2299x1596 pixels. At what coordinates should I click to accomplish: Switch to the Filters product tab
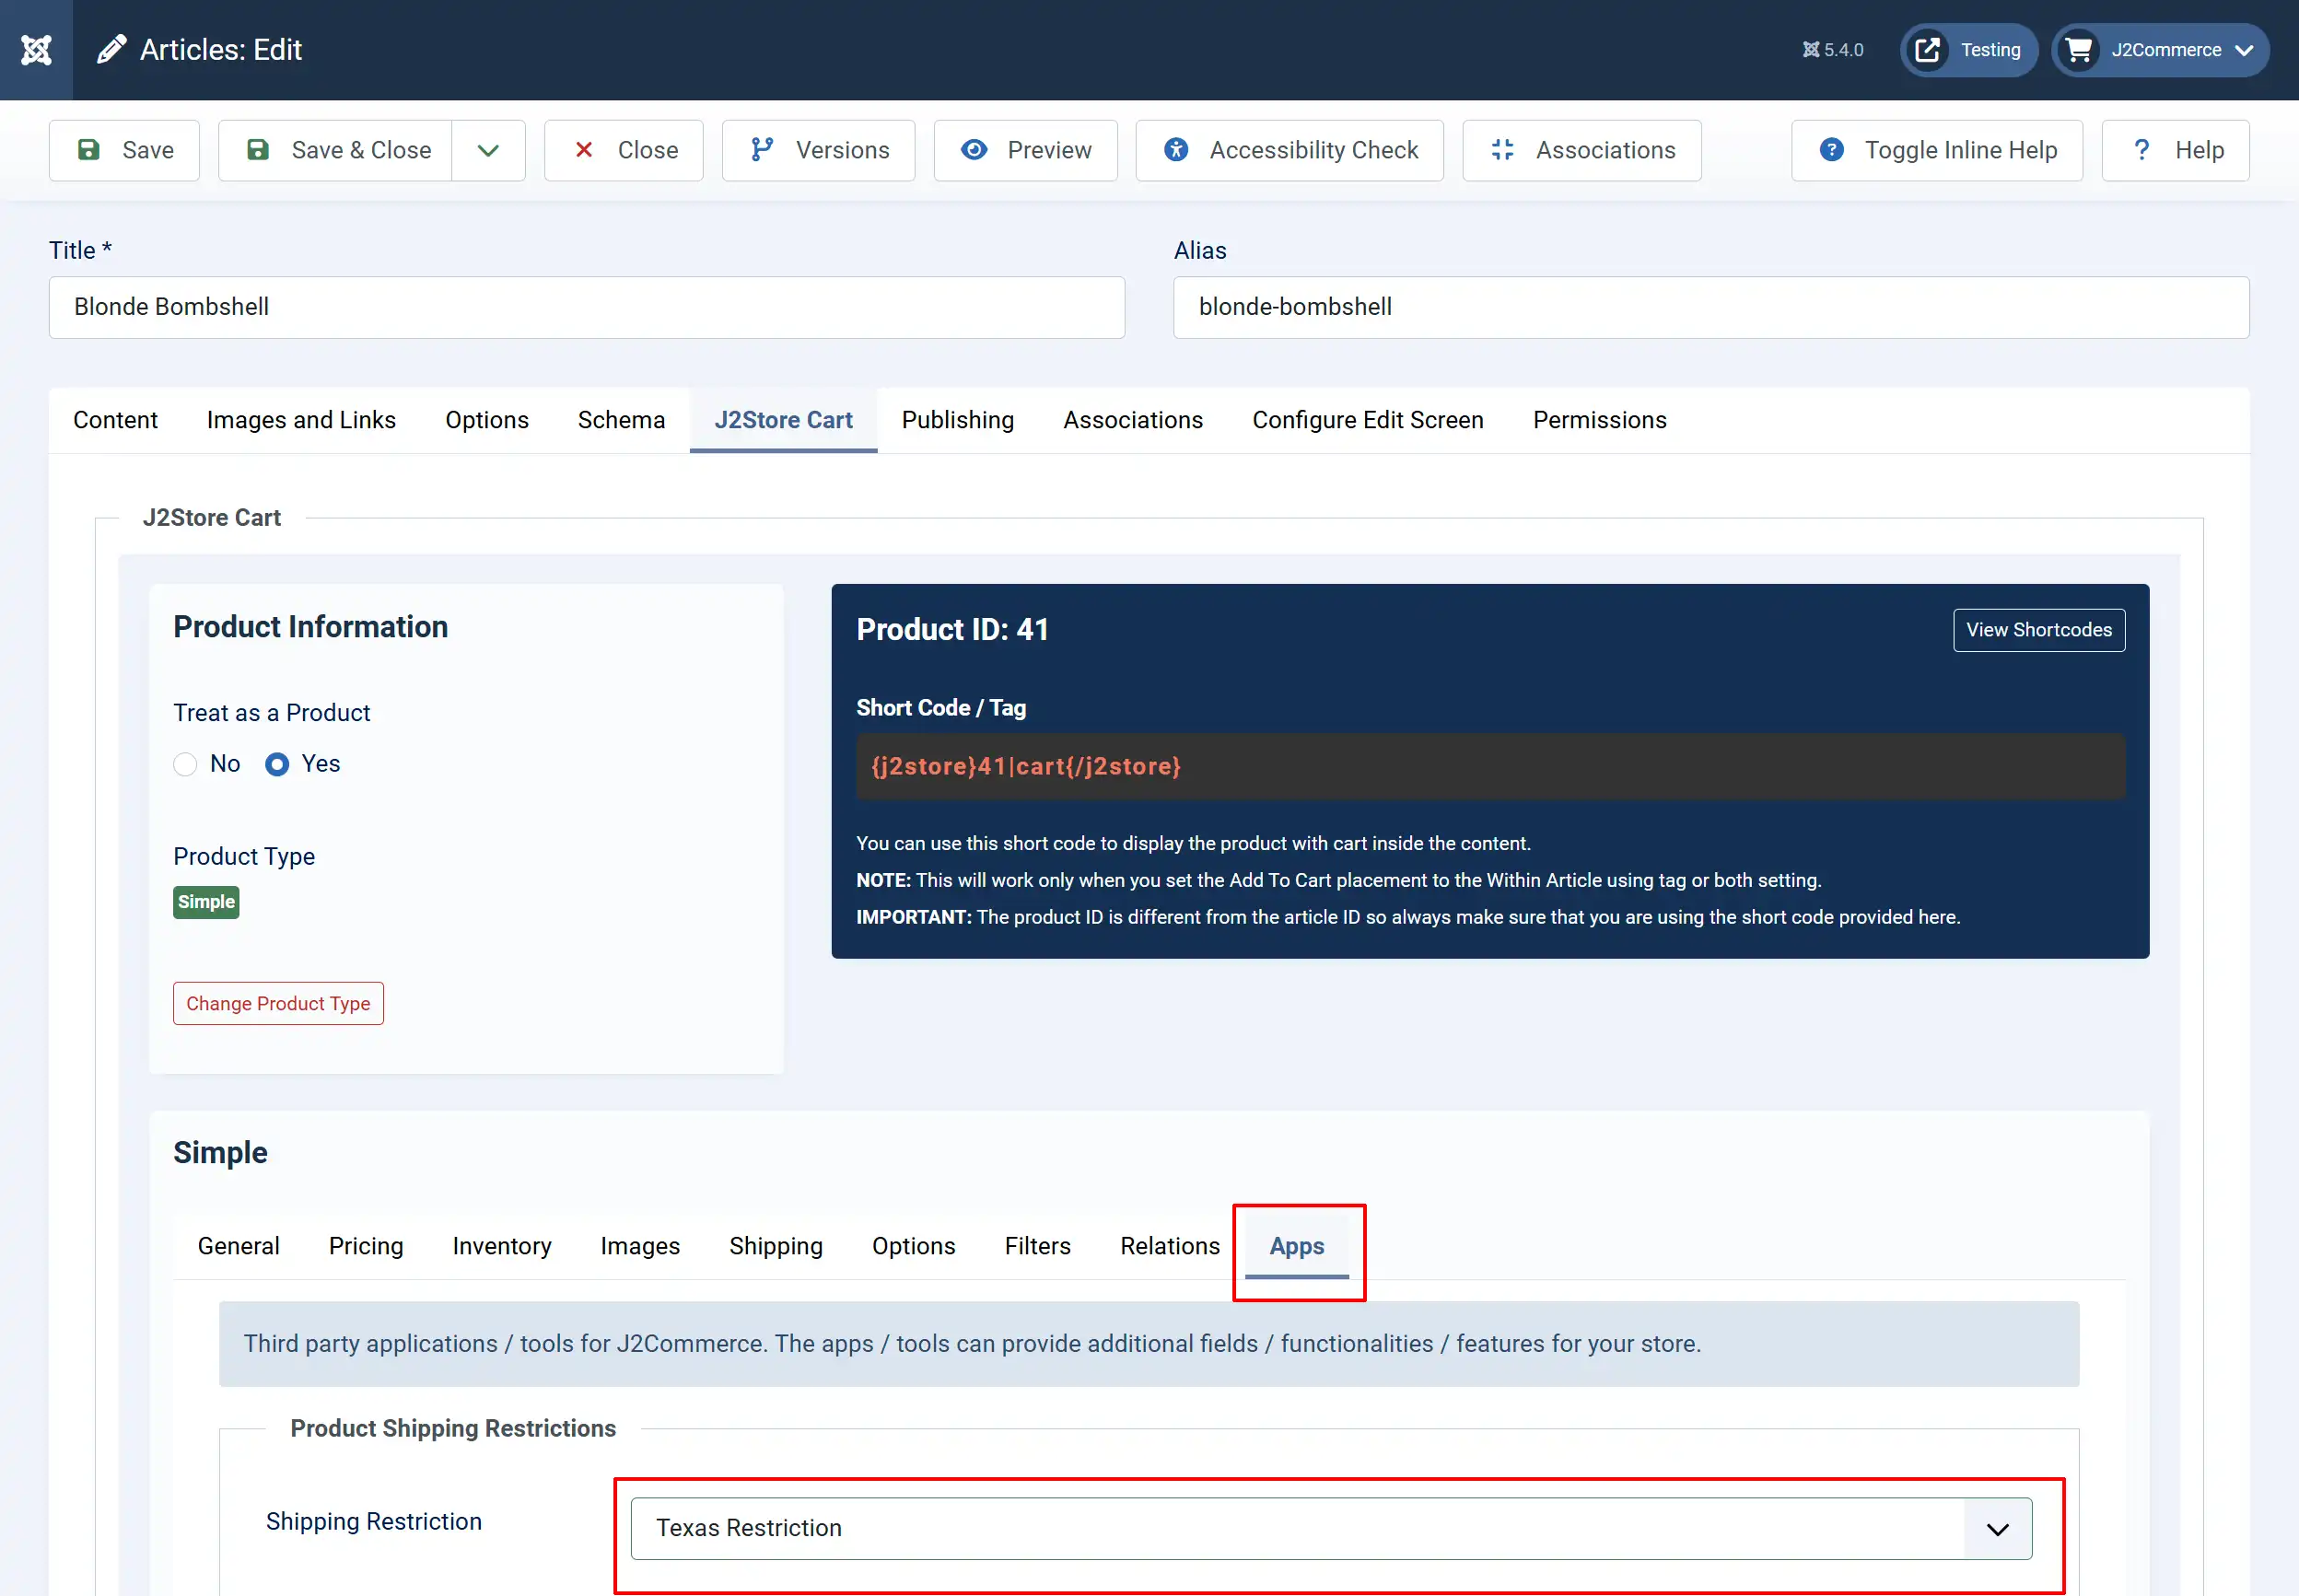click(x=1037, y=1246)
